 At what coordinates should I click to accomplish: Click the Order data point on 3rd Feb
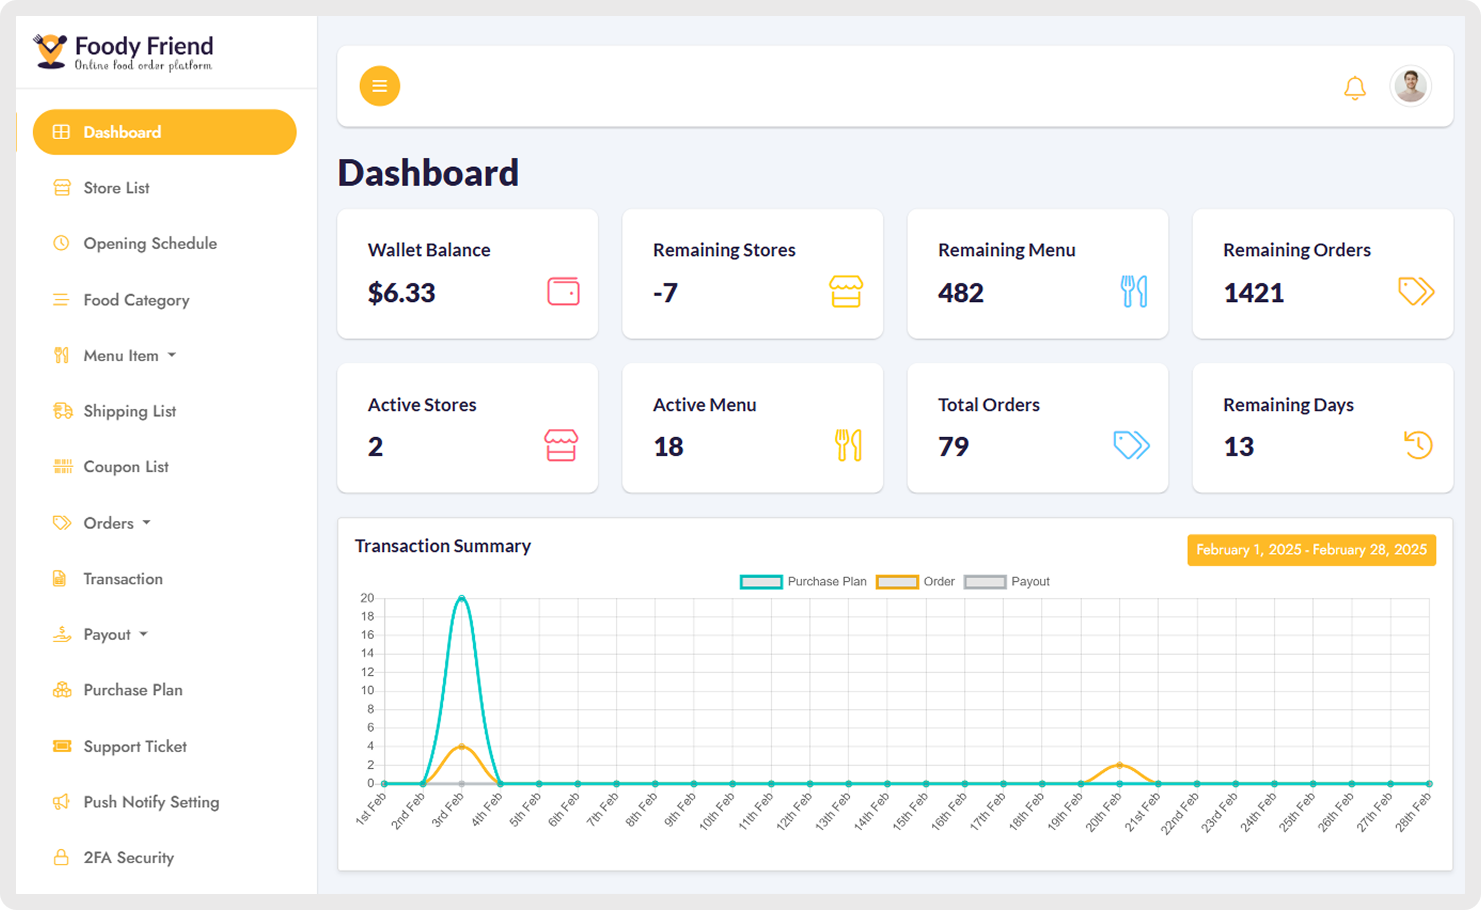point(461,746)
